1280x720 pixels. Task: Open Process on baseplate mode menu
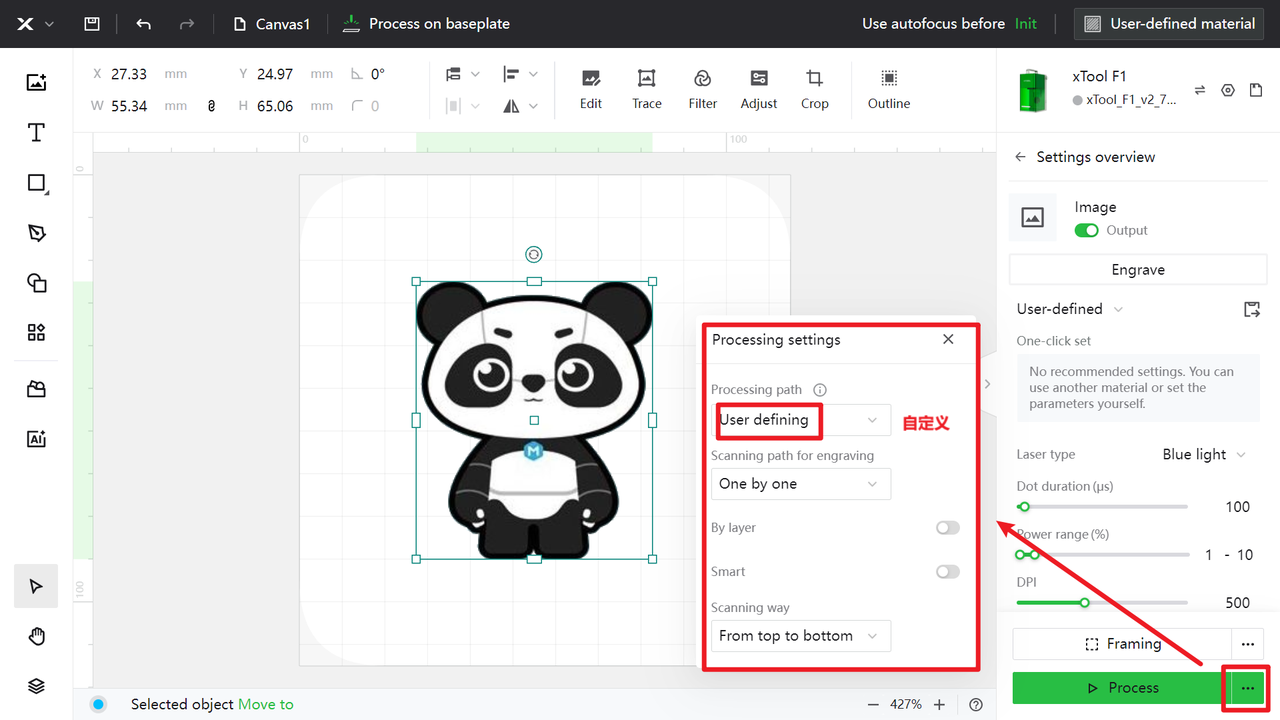[426, 24]
